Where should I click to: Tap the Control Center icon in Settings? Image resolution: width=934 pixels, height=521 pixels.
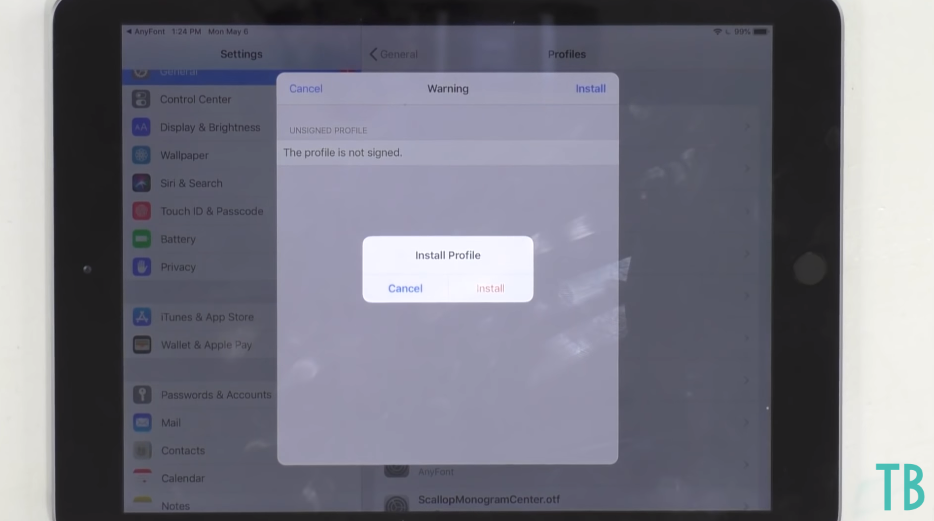[141, 99]
